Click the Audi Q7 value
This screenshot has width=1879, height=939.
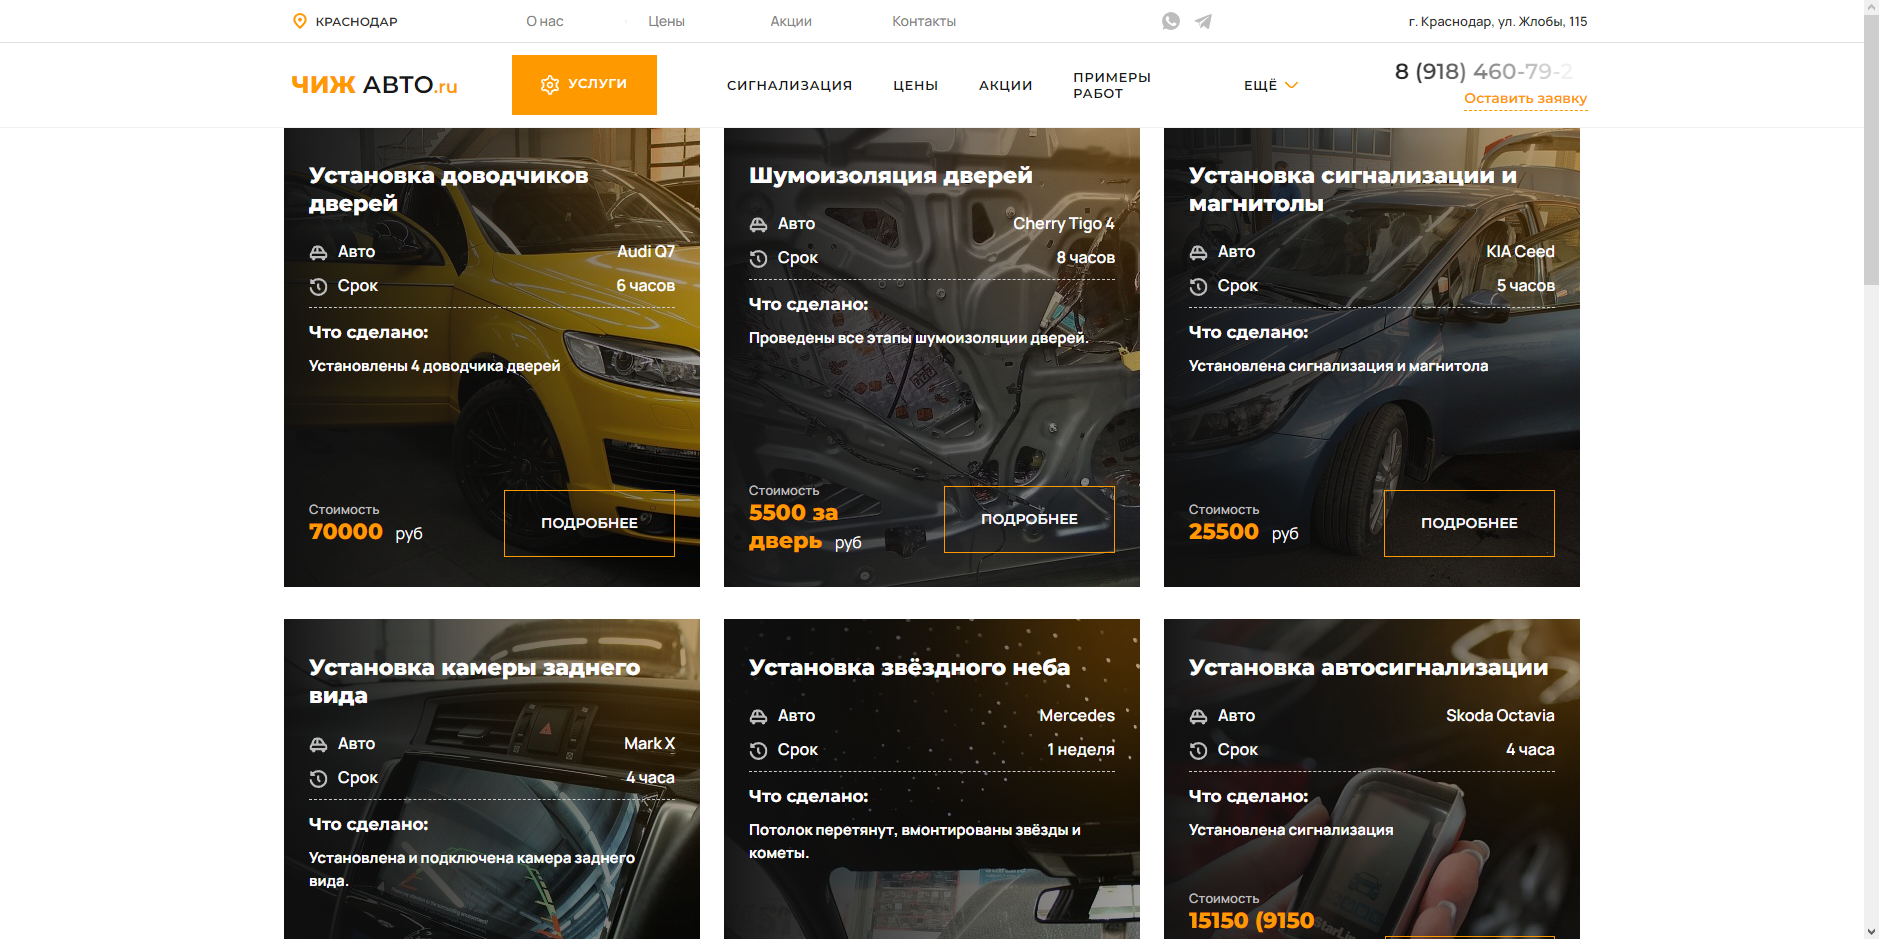pyautogui.click(x=645, y=252)
